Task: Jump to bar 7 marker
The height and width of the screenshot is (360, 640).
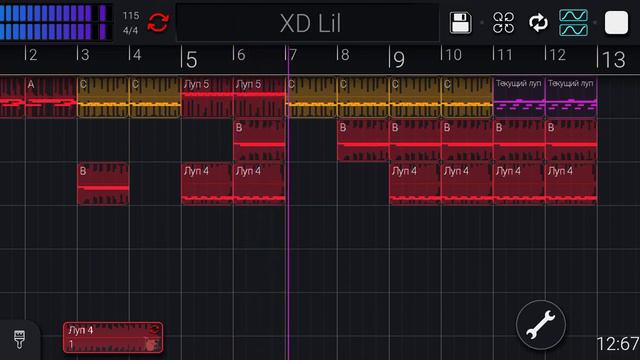Action: (x=291, y=55)
